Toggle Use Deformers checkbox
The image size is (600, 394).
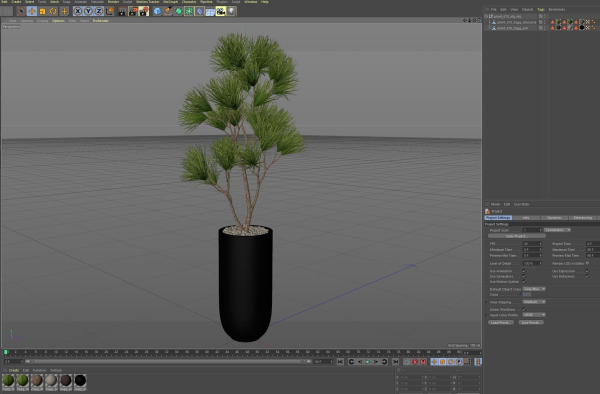[587, 276]
